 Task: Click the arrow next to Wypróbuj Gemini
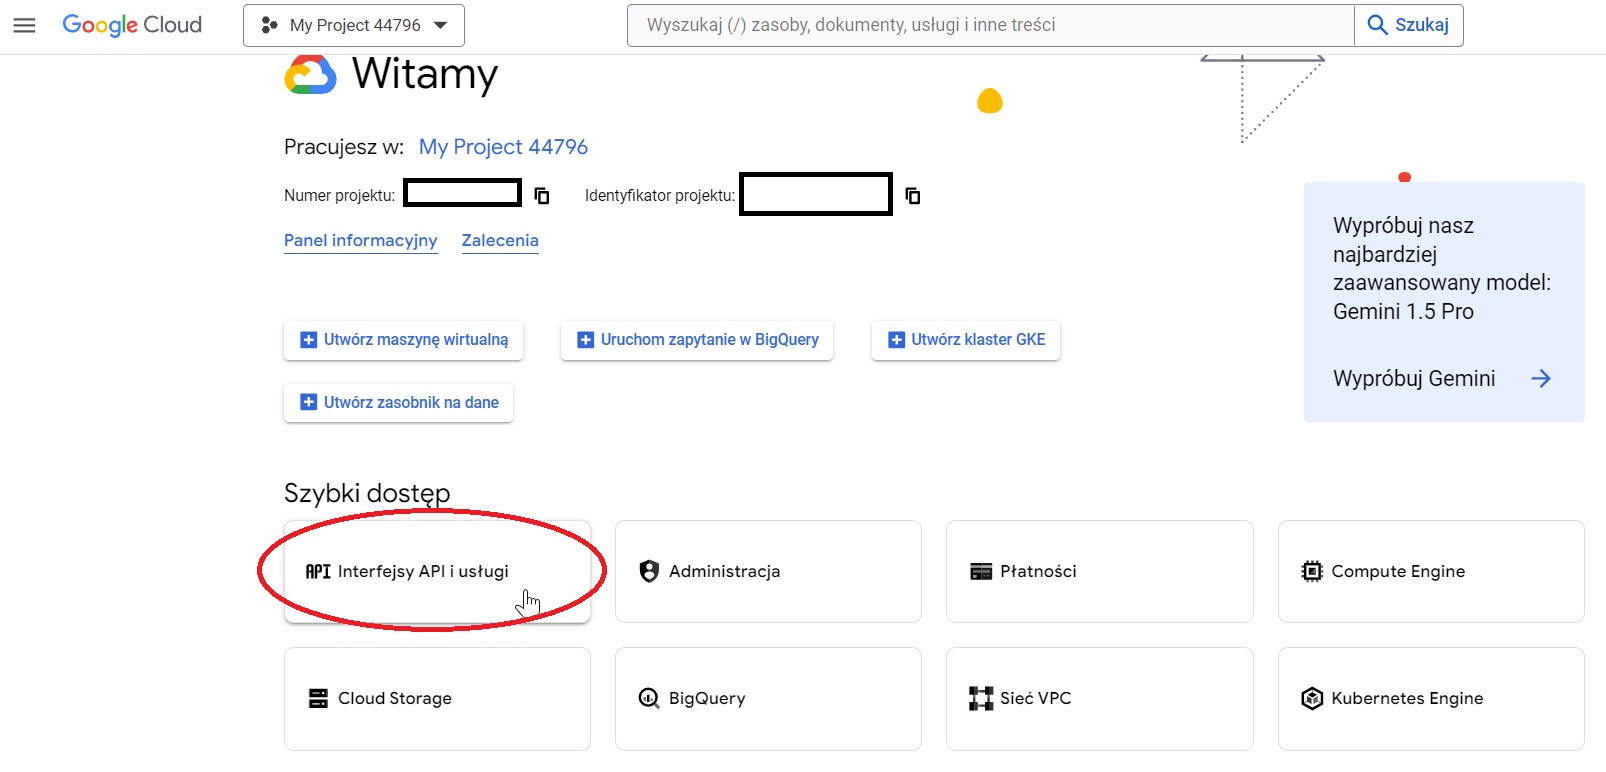(x=1541, y=378)
